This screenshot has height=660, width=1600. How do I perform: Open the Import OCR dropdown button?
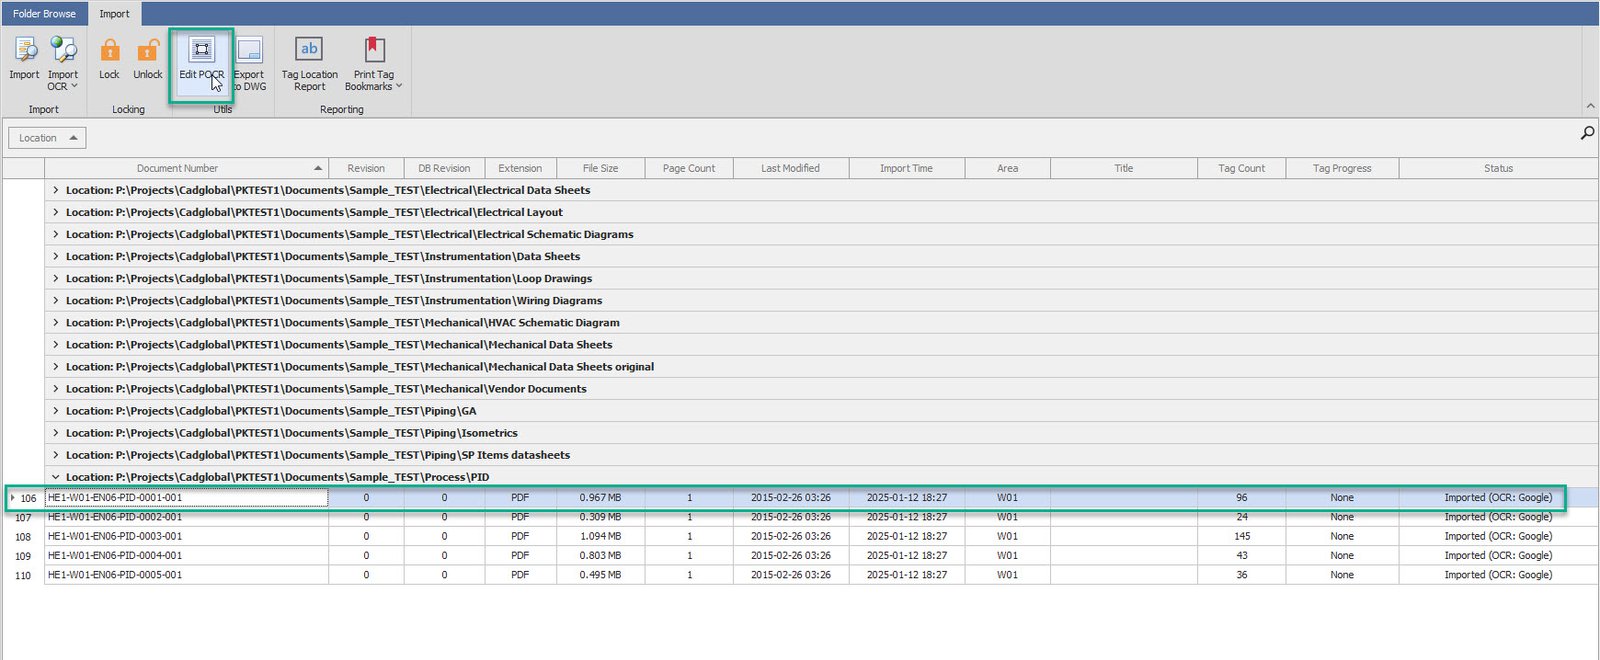tap(63, 64)
